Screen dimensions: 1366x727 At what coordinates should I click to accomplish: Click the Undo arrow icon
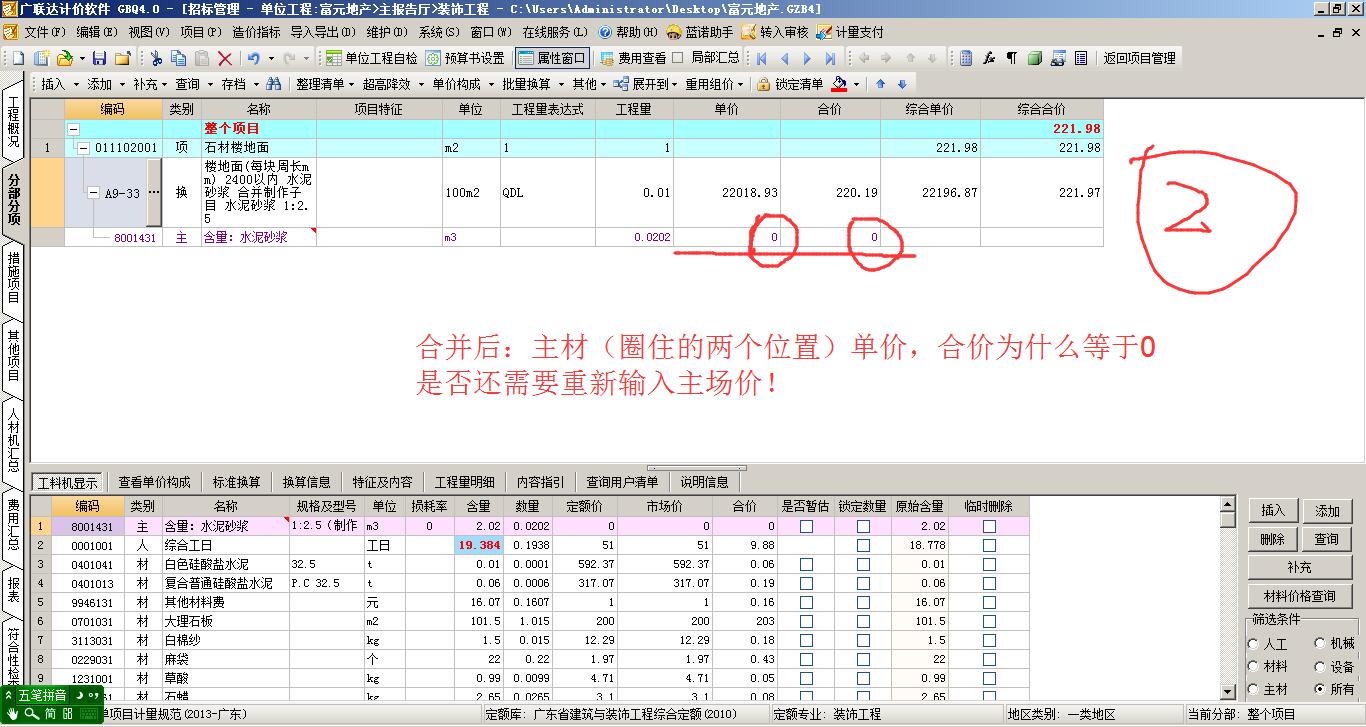(x=253, y=59)
